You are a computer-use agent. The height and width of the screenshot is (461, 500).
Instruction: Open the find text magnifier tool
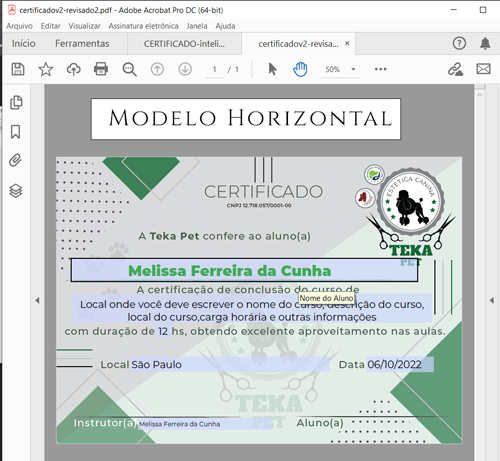pyautogui.click(x=129, y=69)
